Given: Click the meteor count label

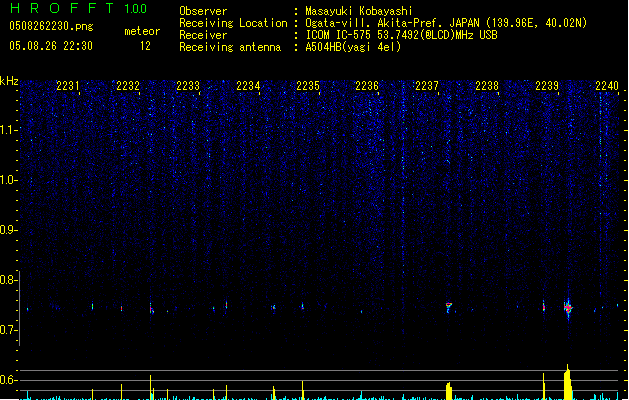Looking at the screenshot, I should coord(142,31).
